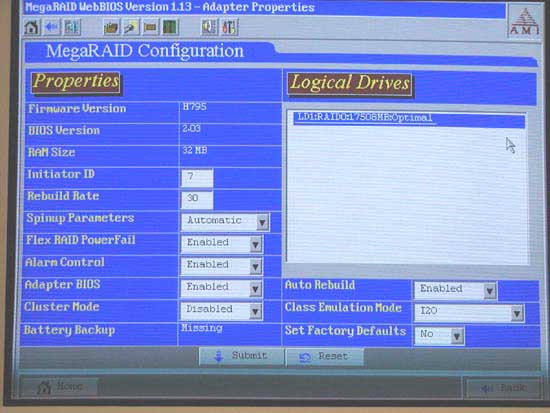Image resolution: width=550 pixels, height=413 pixels.
Task: Click the brown folder toolbar icon
Action: pos(111,27)
